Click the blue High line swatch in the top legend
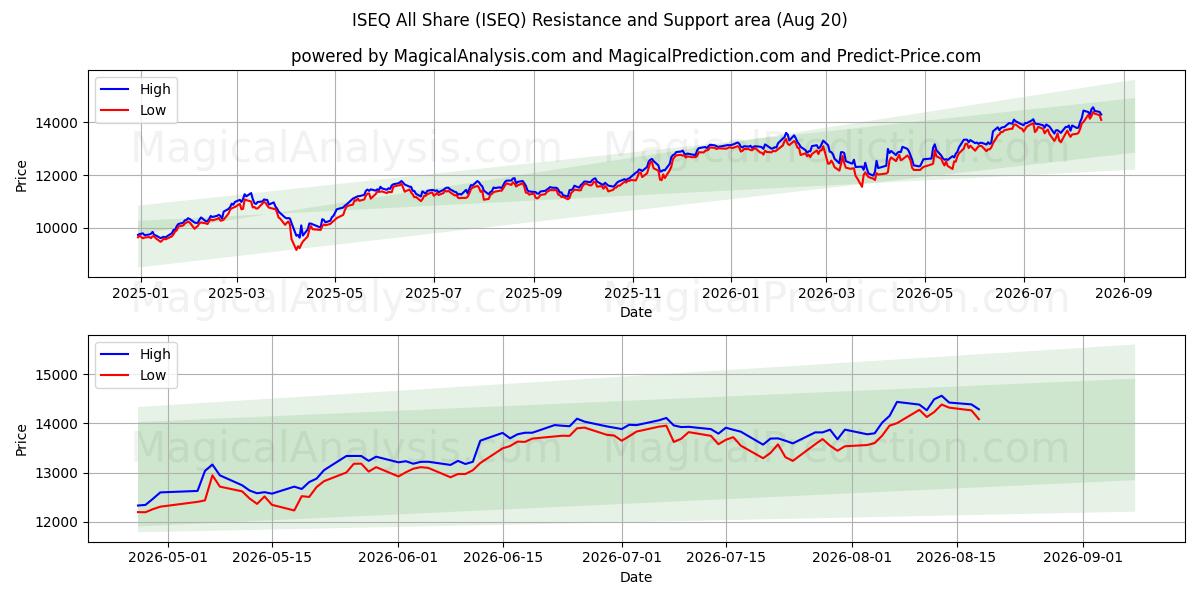The image size is (1200, 600). pyautogui.click(x=116, y=90)
